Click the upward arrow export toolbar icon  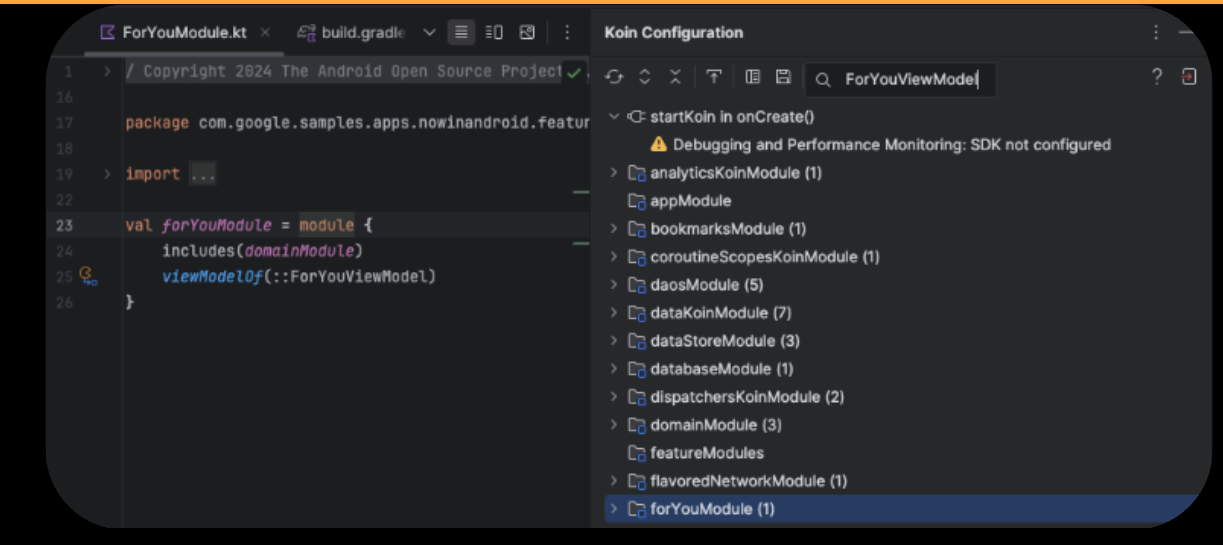713,77
